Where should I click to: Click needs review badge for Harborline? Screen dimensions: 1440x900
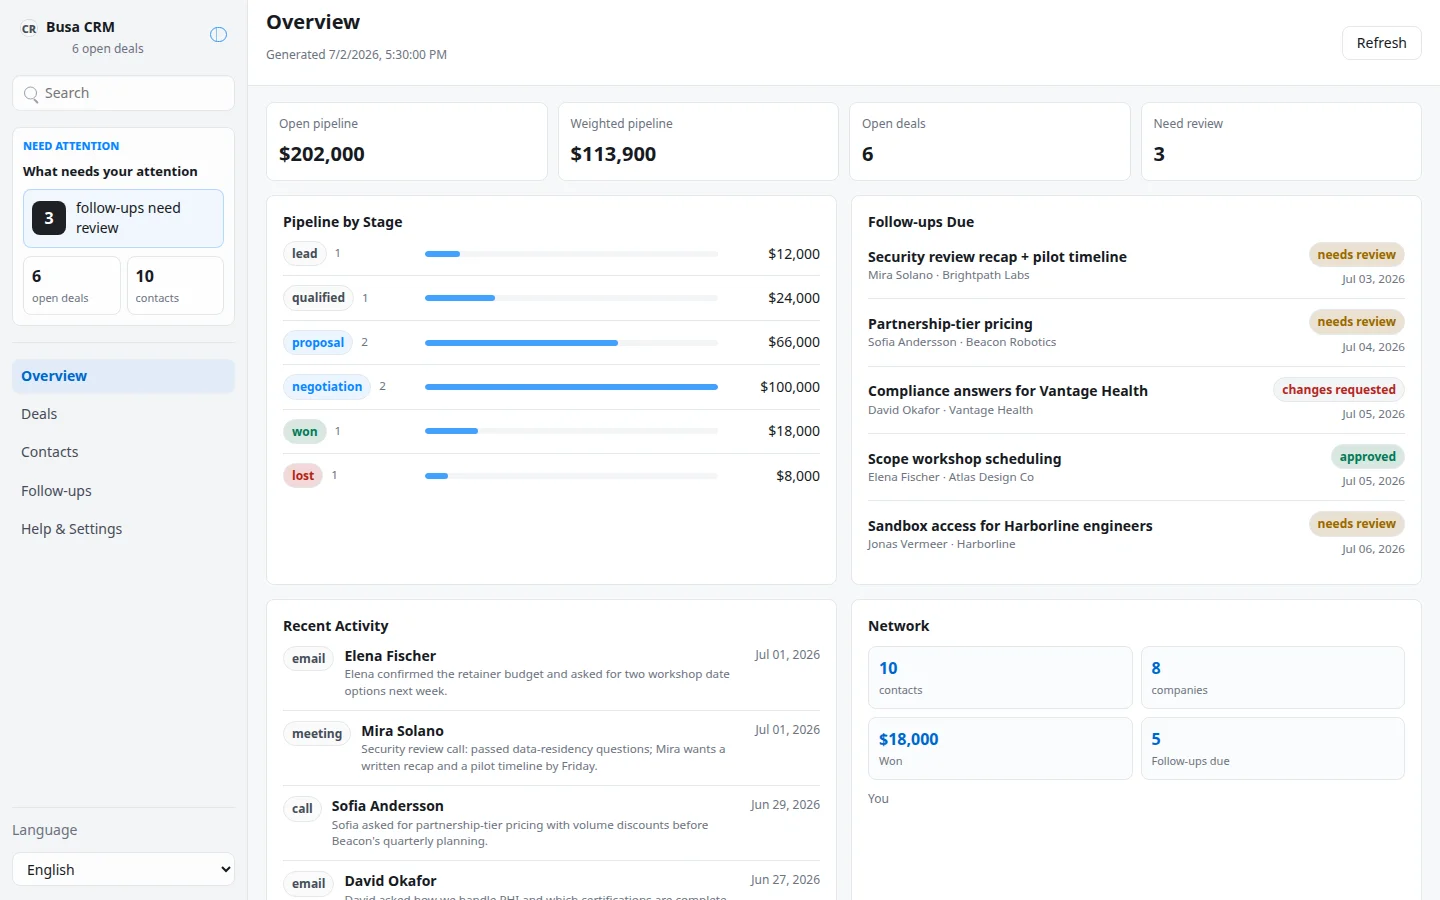coord(1356,524)
